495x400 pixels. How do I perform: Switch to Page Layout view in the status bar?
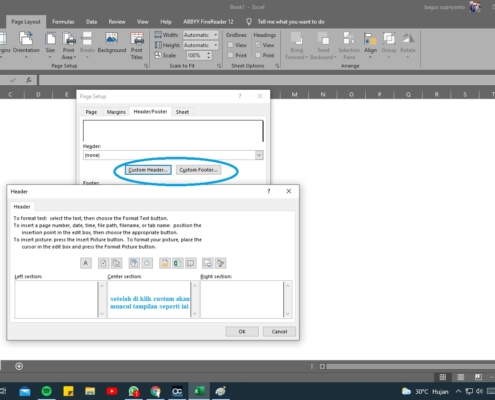(461, 377)
